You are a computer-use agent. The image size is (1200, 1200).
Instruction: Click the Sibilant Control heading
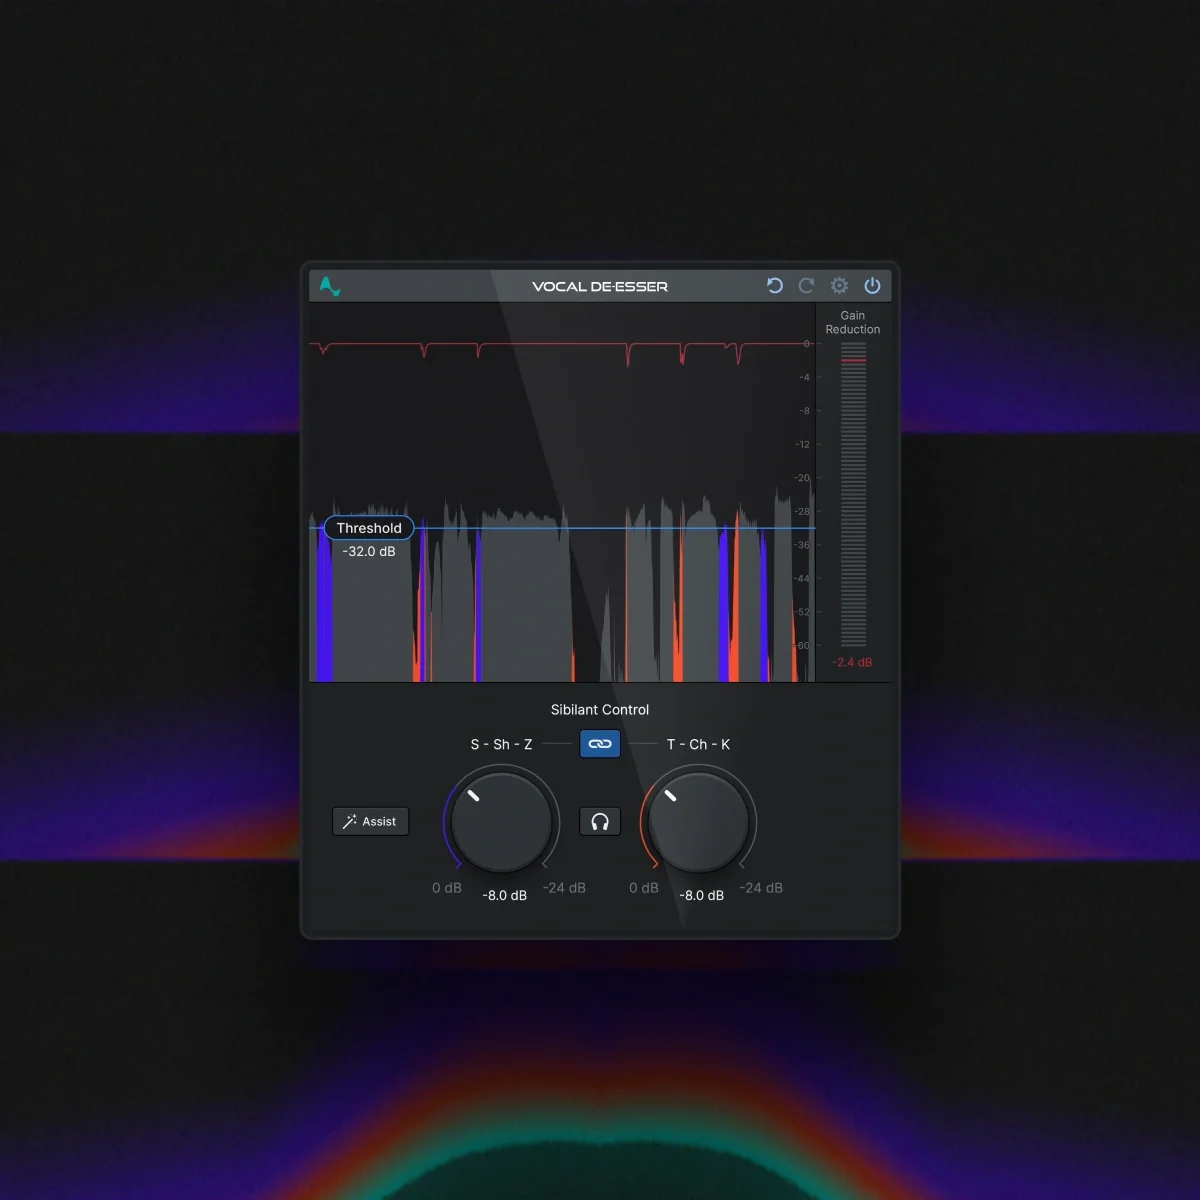[600, 710]
